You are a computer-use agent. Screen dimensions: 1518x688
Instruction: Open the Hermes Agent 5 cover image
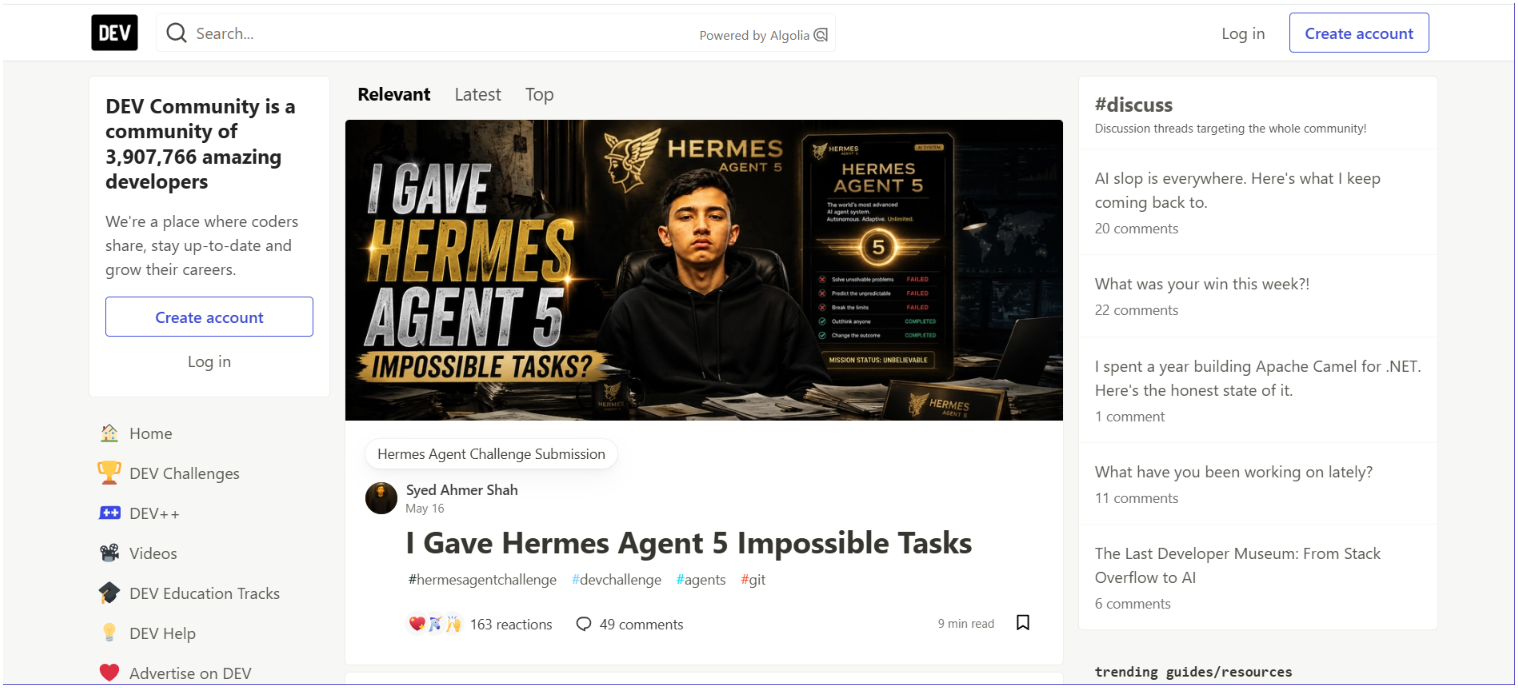(x=704, y=270)
